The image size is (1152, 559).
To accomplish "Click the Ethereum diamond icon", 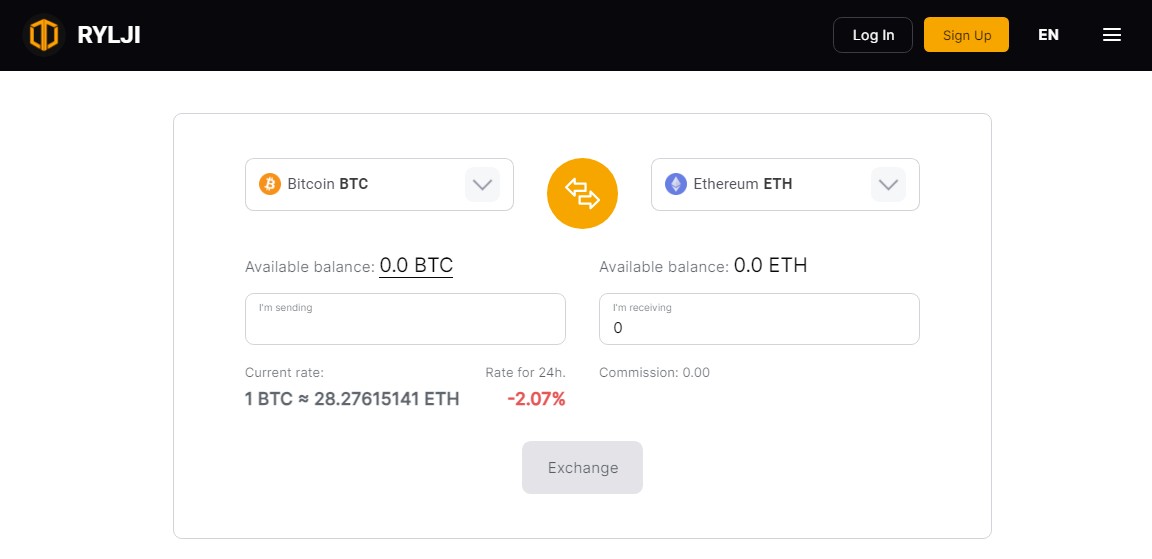I will point(676,184).
